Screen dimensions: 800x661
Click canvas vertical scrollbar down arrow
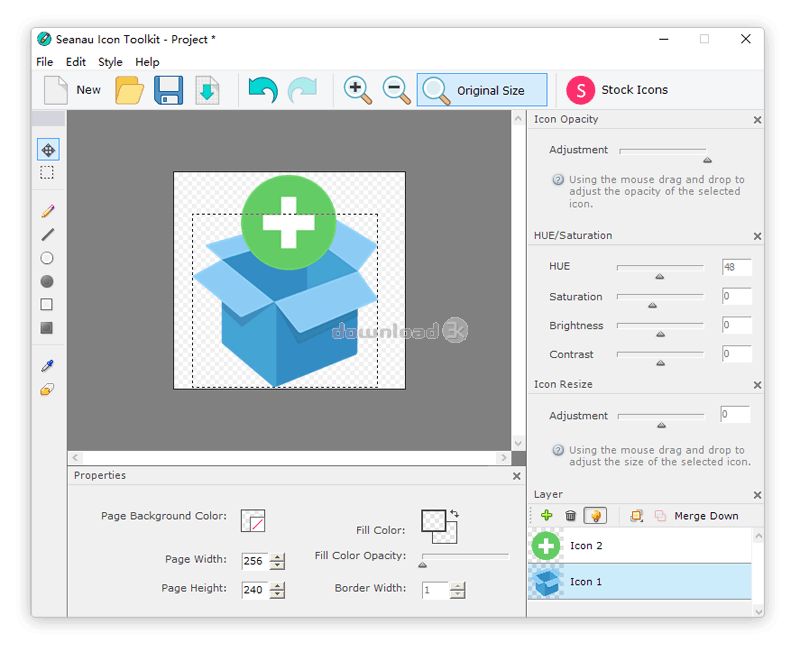518,443
